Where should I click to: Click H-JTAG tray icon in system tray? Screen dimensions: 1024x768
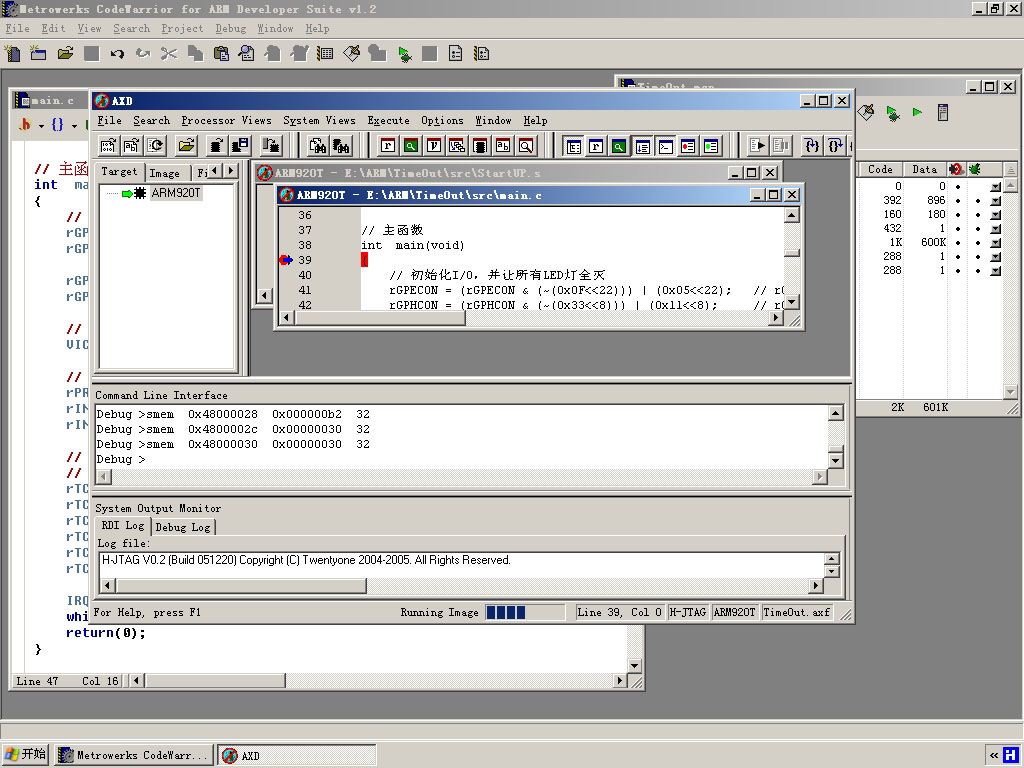tap(1010, 755)
